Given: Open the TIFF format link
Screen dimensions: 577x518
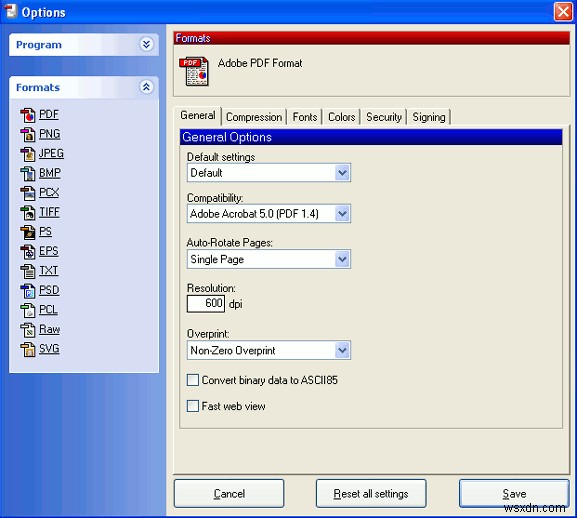Looking at the screenshot, I should point(49,212).
